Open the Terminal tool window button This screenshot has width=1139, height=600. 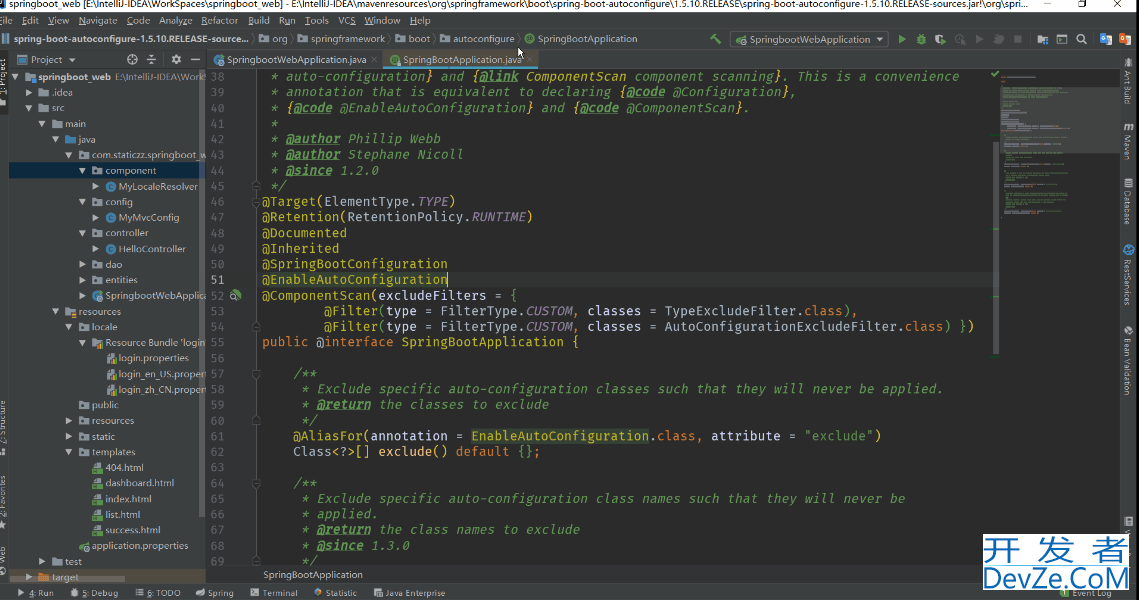(274, 593)
